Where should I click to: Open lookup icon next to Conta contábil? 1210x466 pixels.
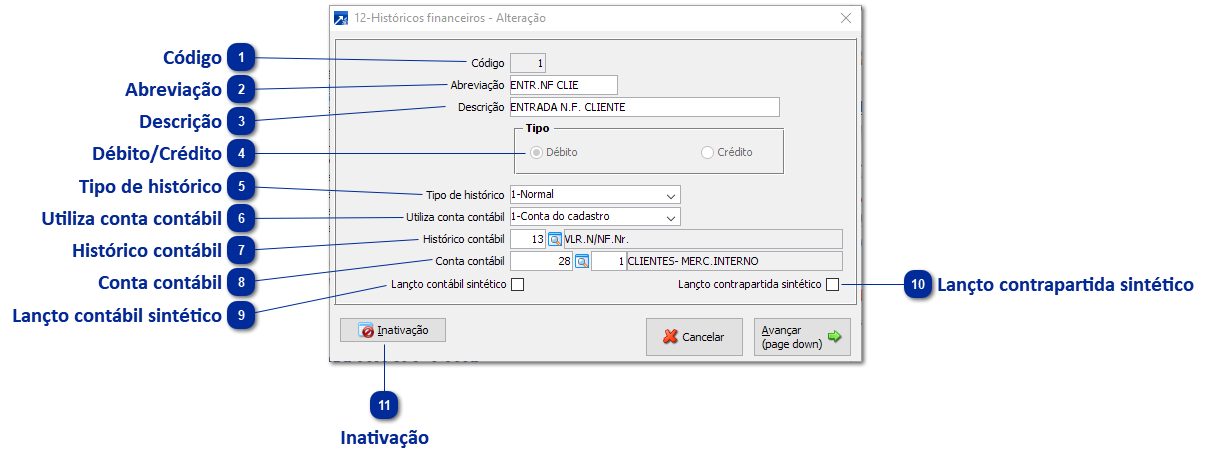(581, 261)
